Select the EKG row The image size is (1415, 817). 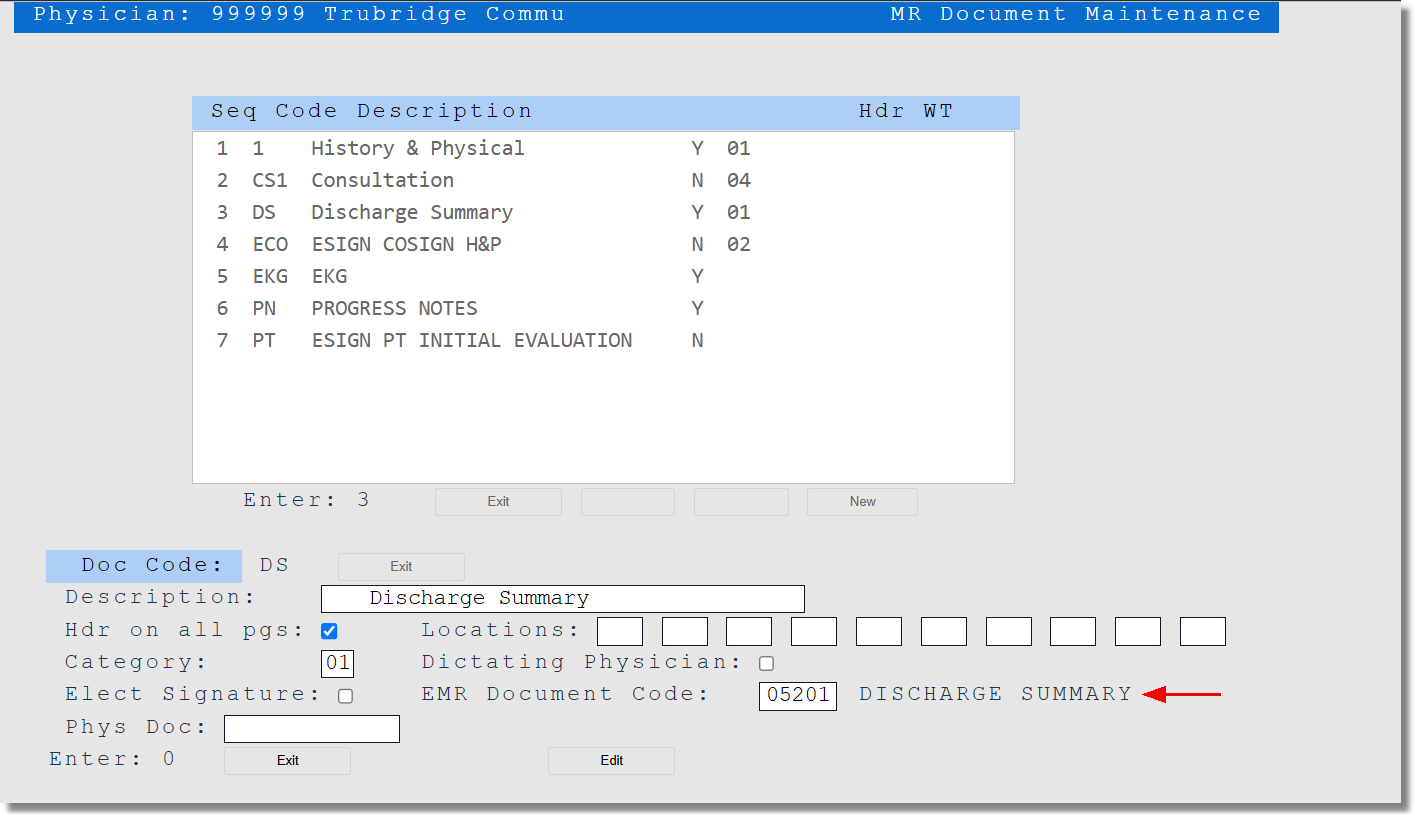[x=603, y=276]
